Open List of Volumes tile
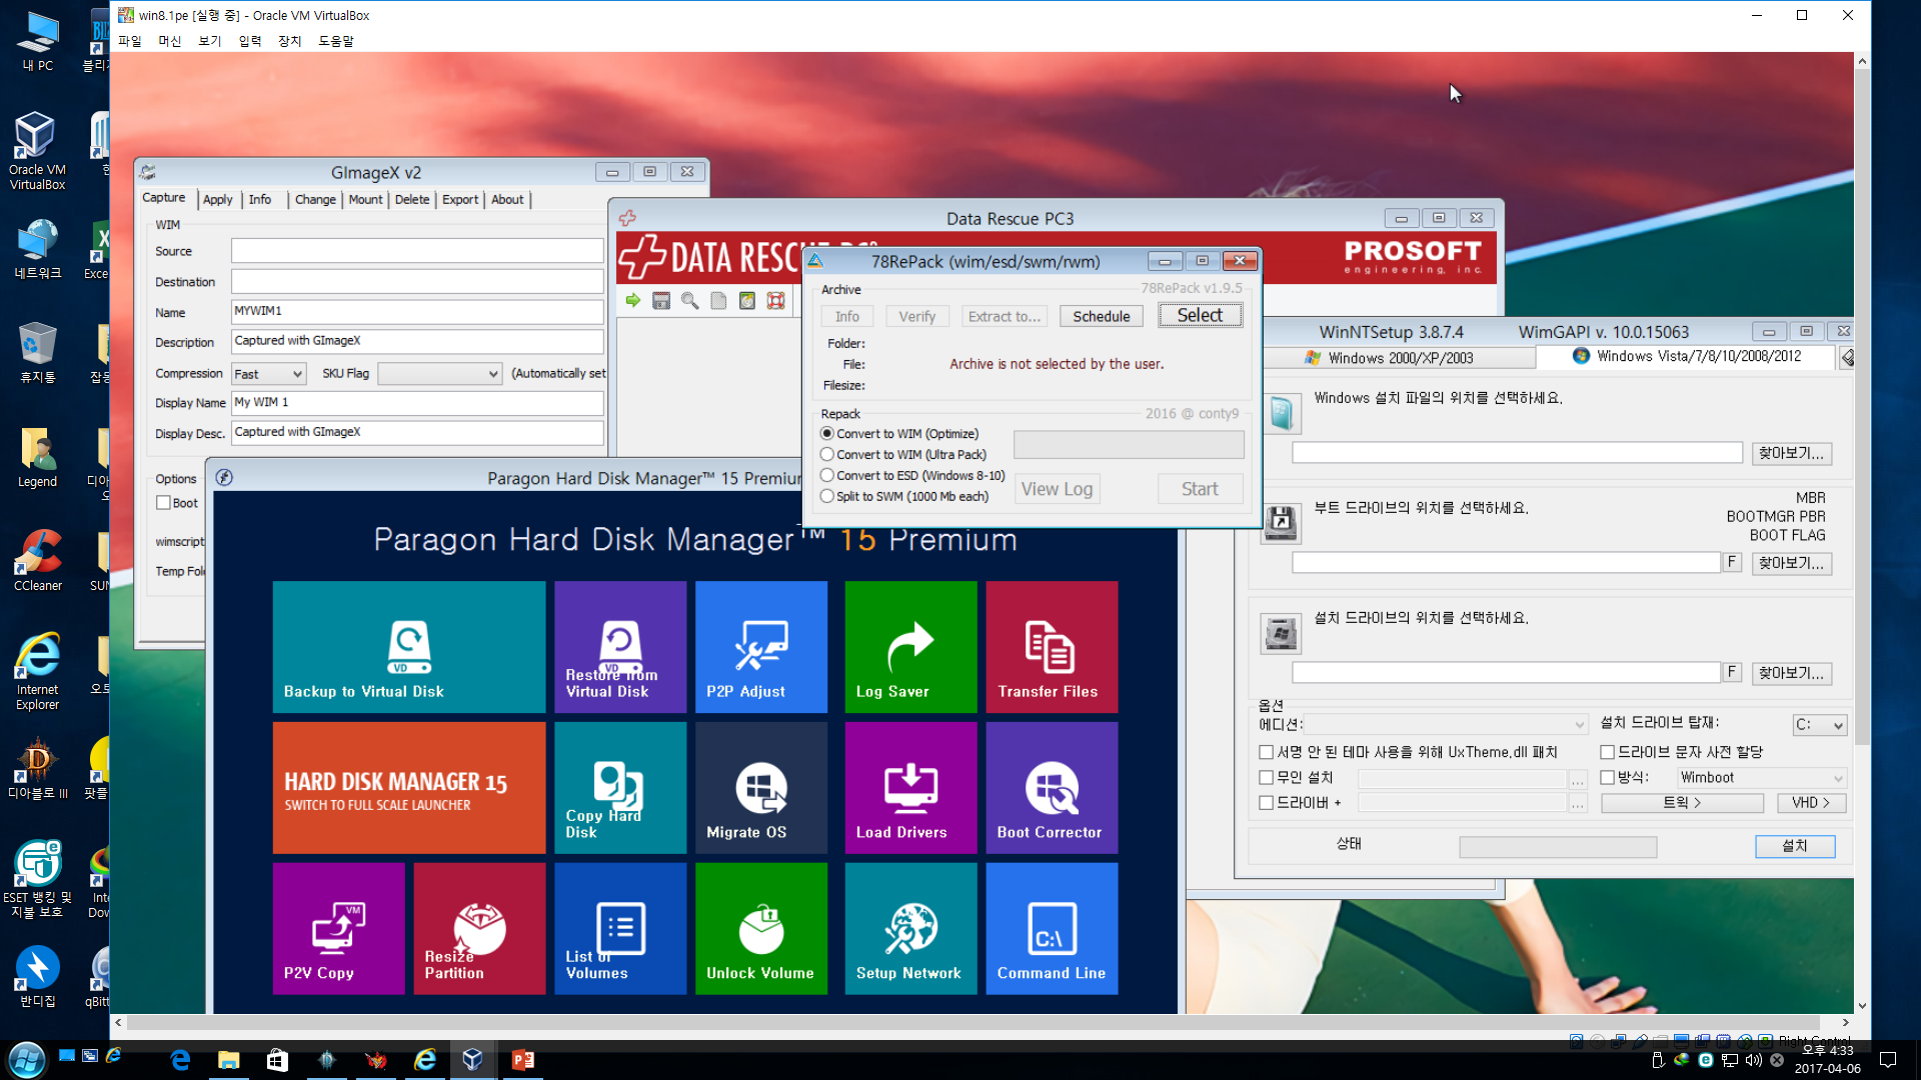This screenshot has height=1080, width=1921. click(620, 929)
